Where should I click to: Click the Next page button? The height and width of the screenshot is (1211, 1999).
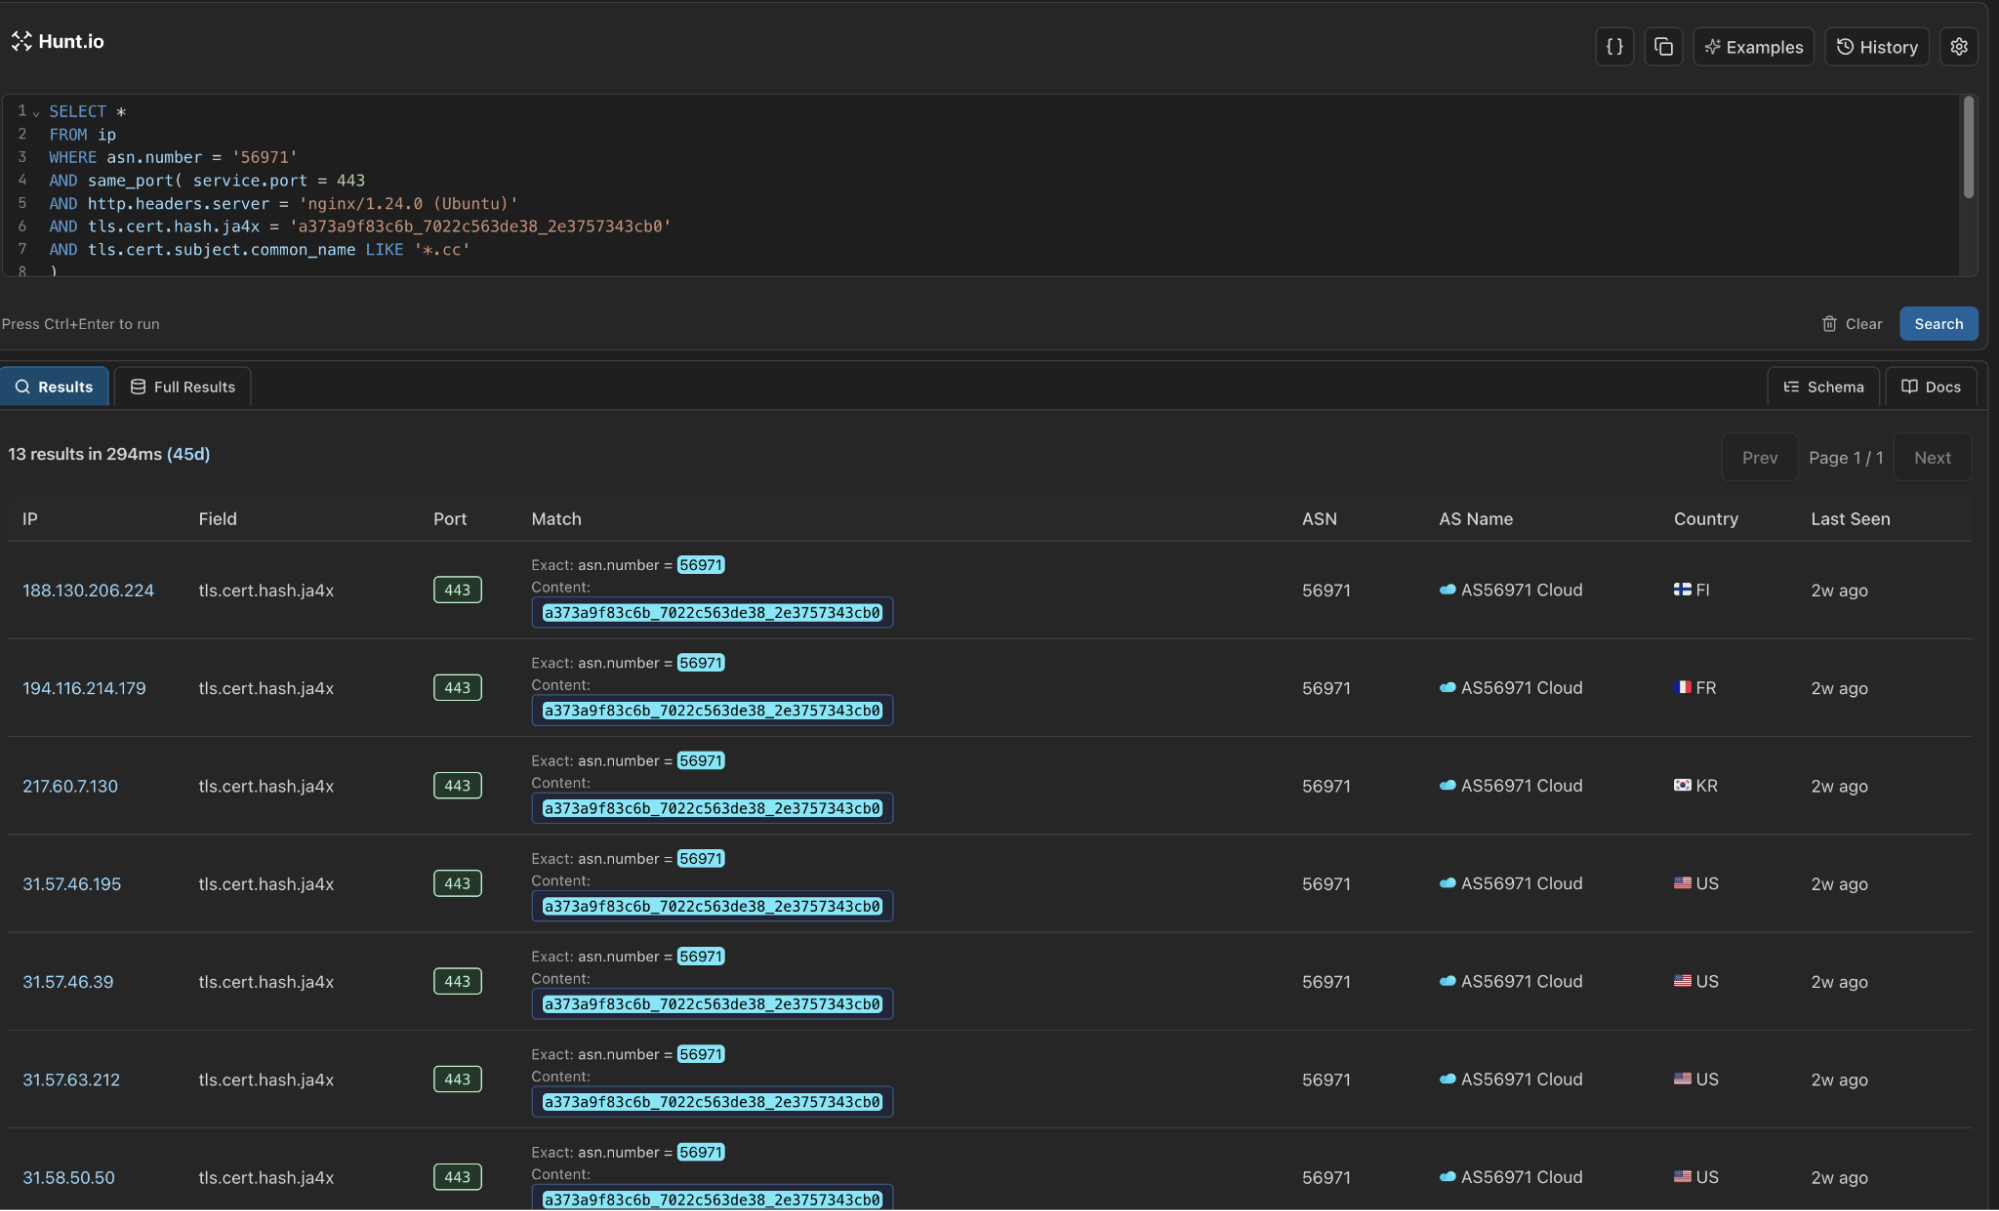point(1931,457)
